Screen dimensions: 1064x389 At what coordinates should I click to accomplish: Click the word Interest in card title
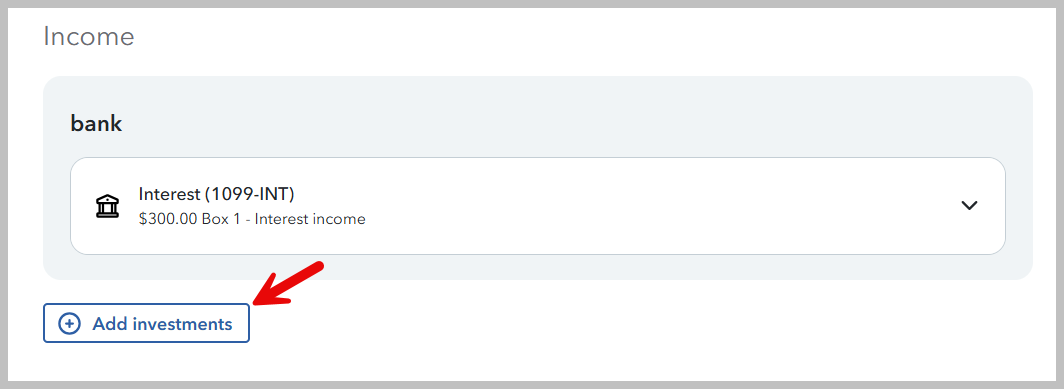pos(169,194)
